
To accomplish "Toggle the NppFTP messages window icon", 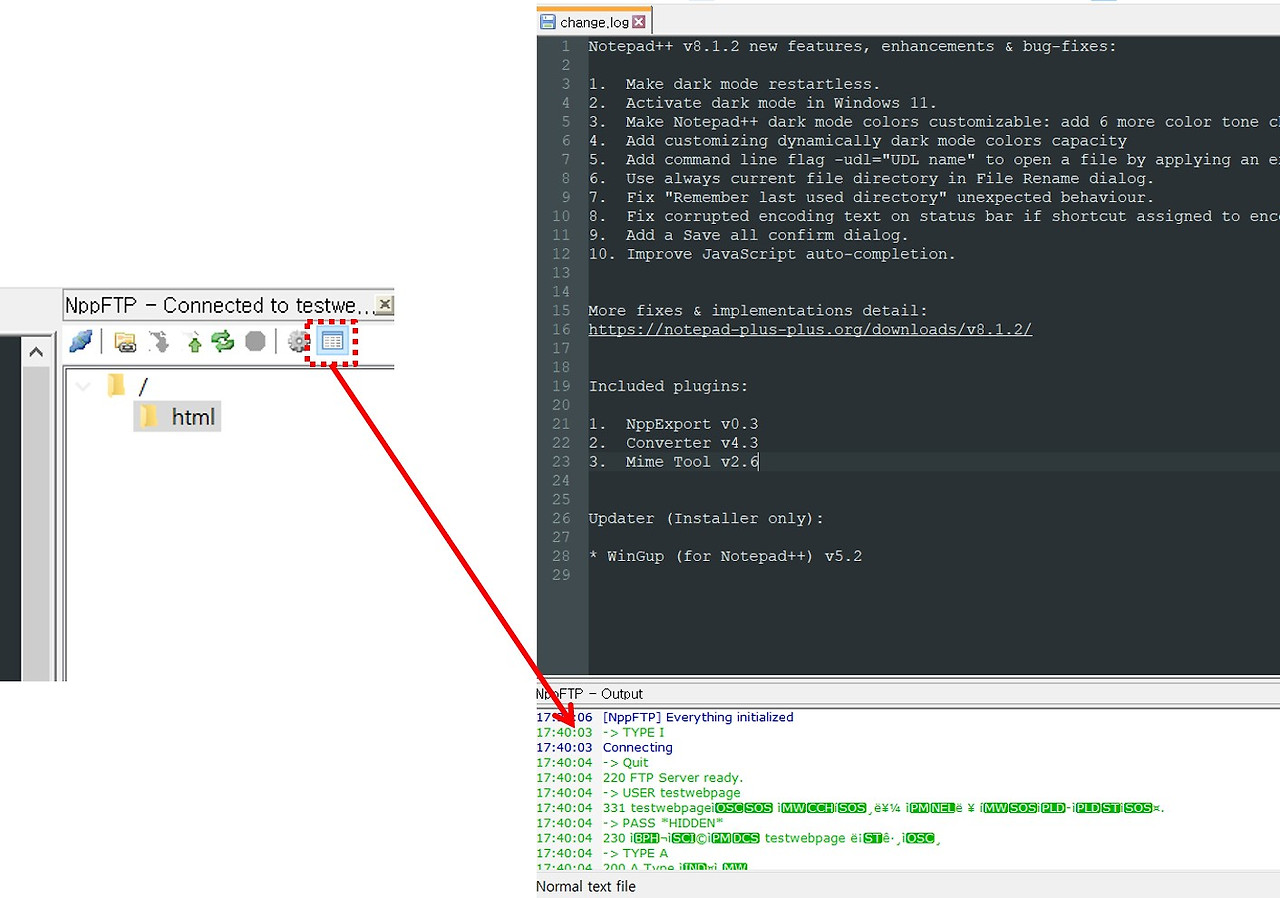I will click(332, 342).
